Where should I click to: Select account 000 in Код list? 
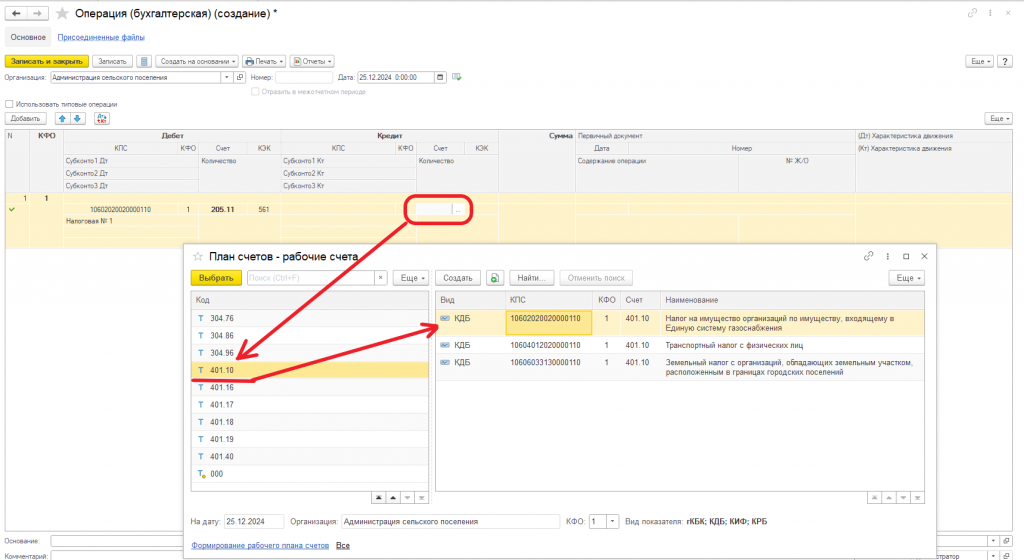pos(310,474)
